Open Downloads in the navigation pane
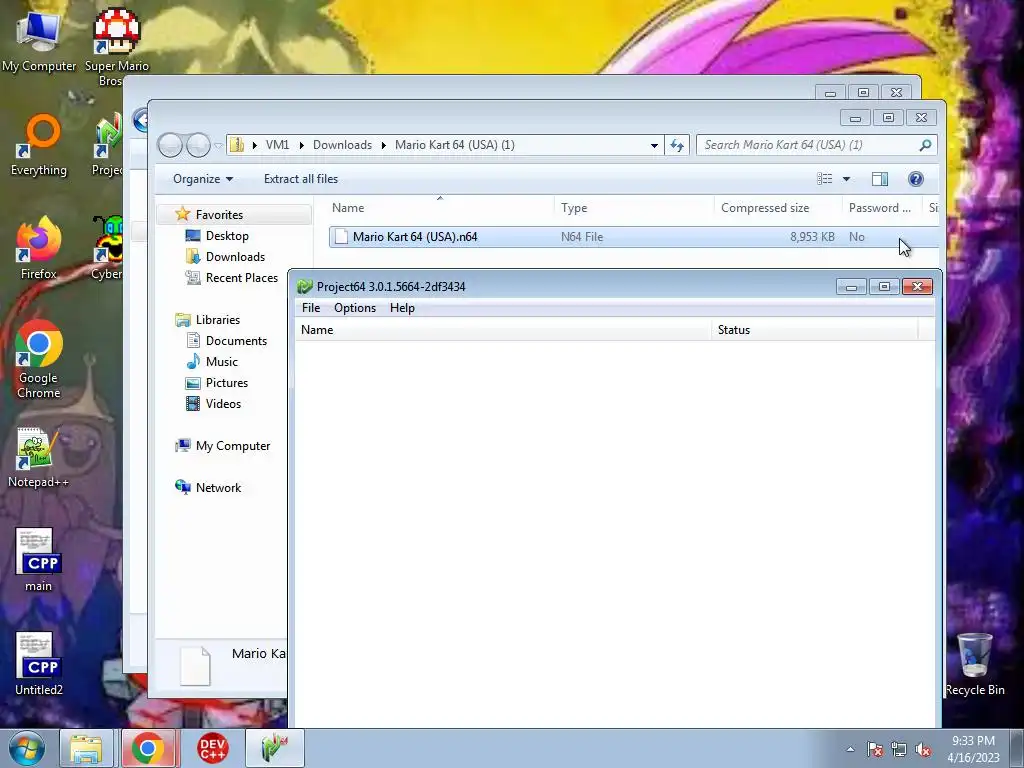The image size is (1024, 768). tap(235, 257)
